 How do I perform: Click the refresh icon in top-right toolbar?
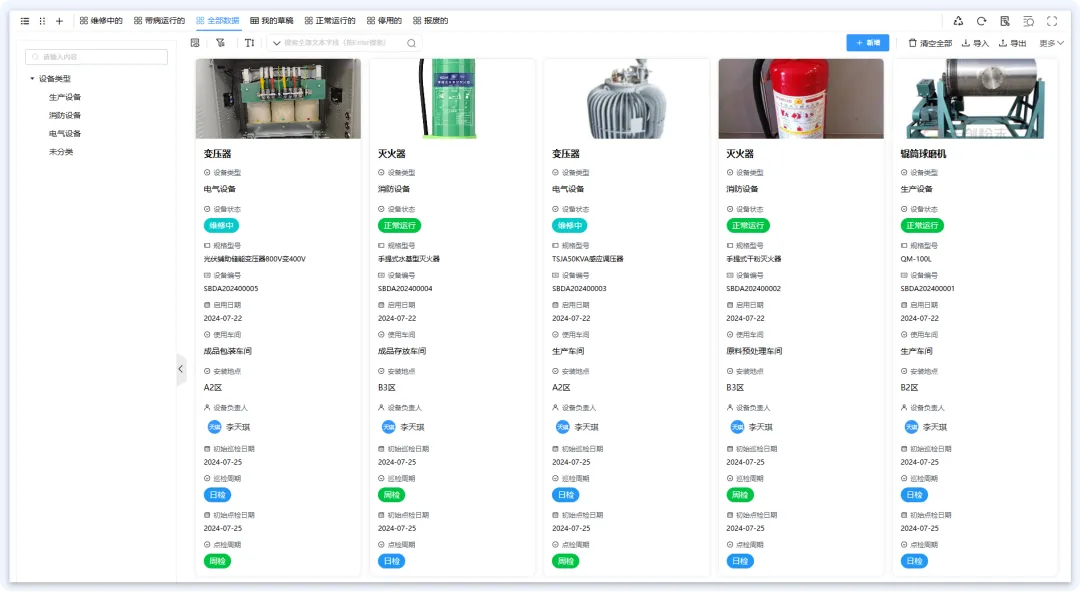click(981, 20)
